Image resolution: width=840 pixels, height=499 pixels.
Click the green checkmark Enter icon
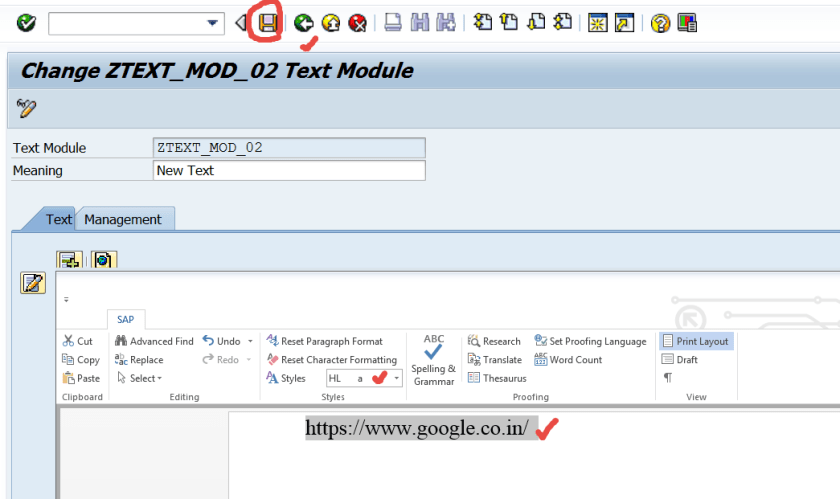(x=26, y=23)
